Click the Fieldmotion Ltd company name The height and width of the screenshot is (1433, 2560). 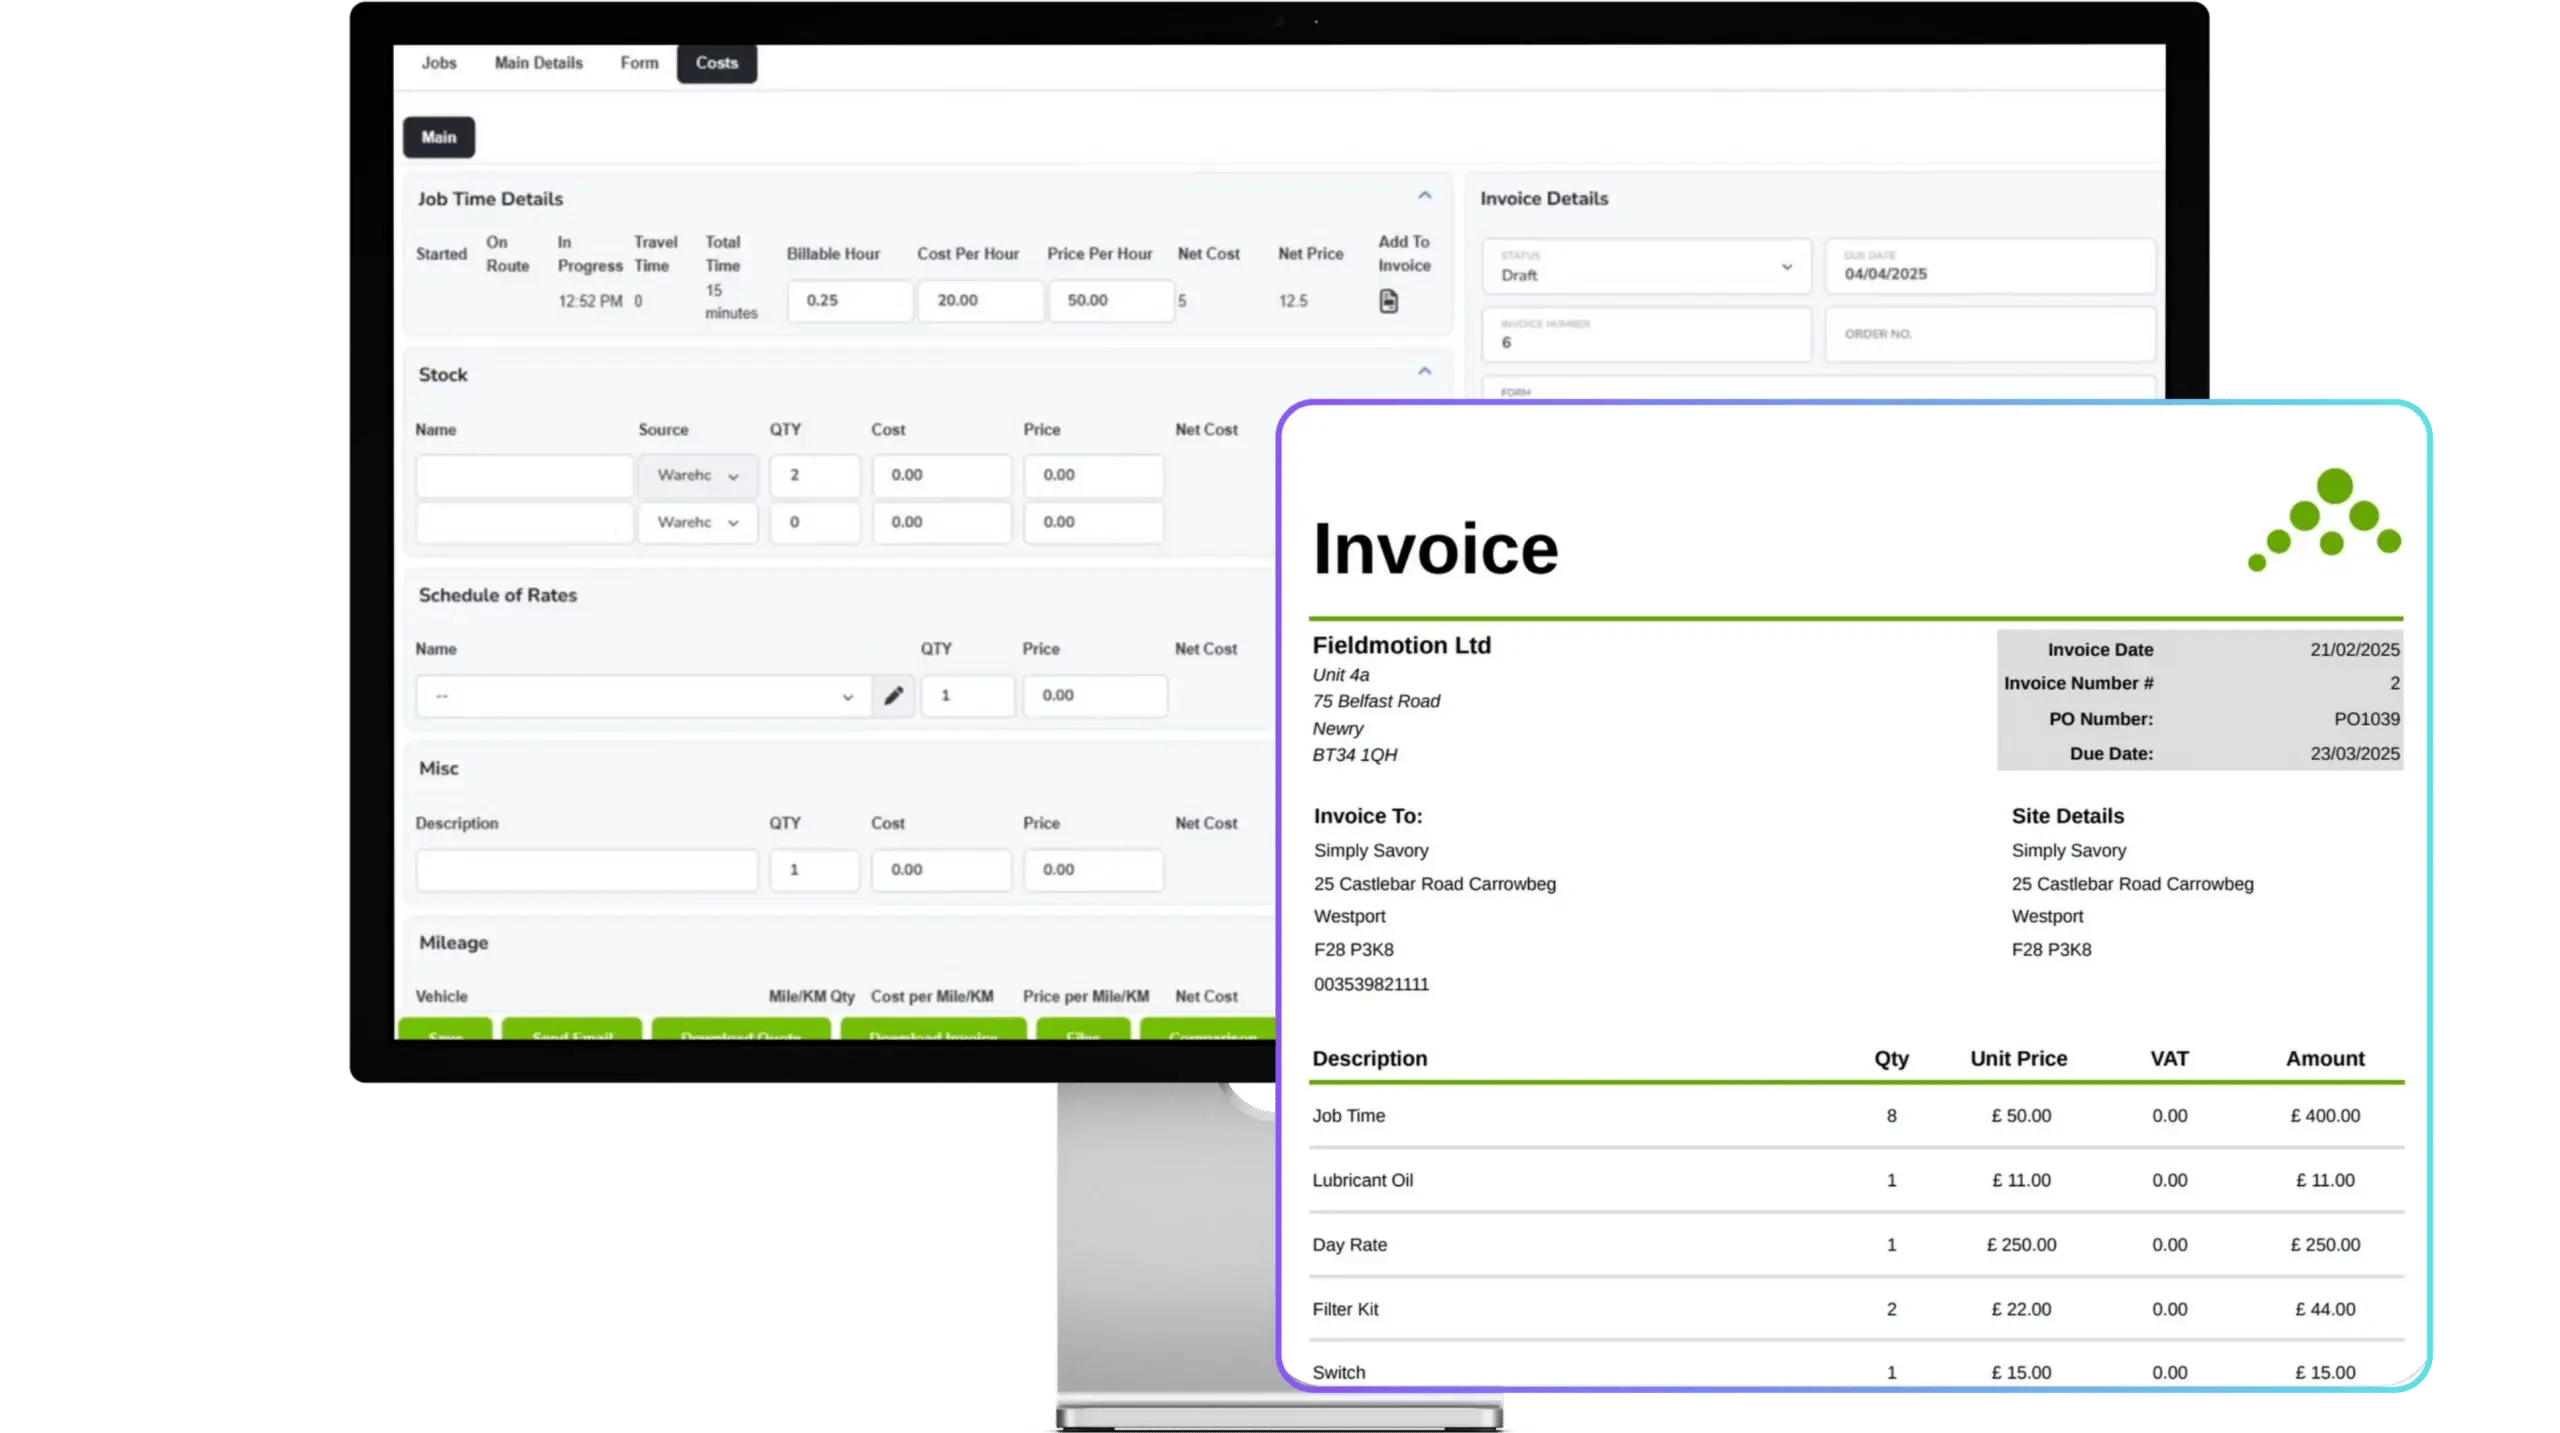point(1401,646)
